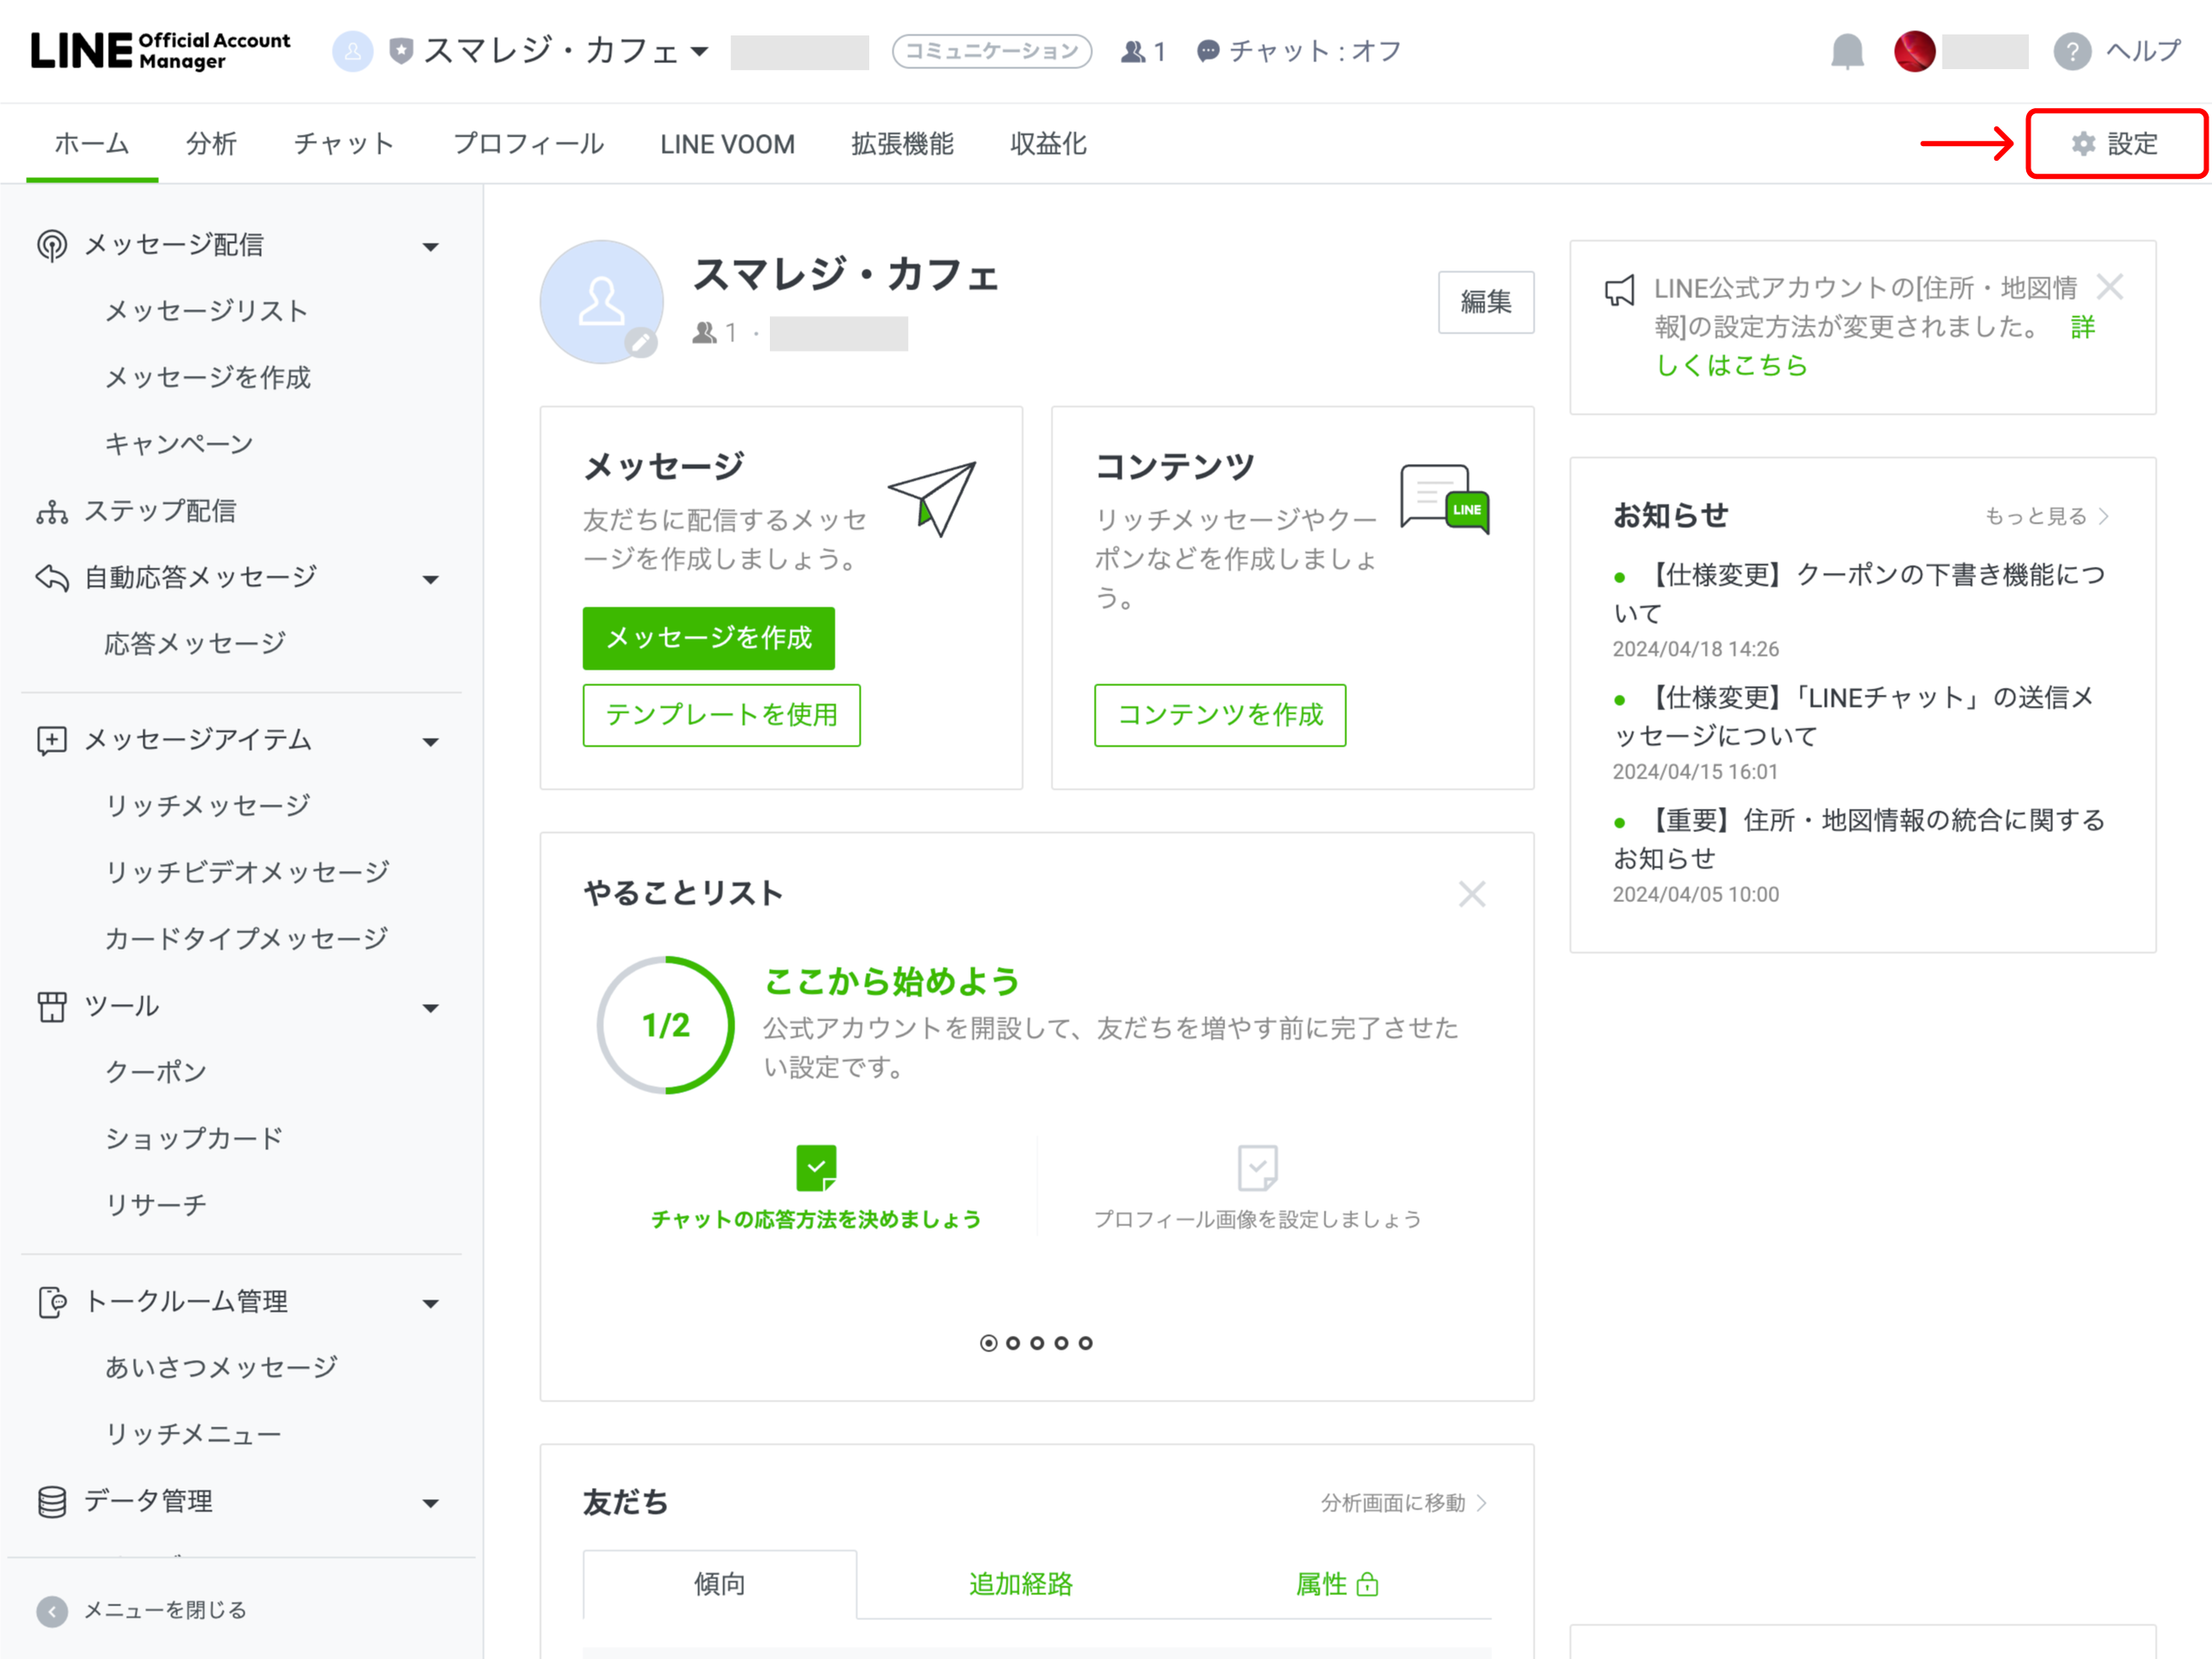Image resolution: width=2212 pixels, height=1659 pixels.
Task: Open the スマレジ・カフェ account dropdown
Action: (x=566, y=51)
